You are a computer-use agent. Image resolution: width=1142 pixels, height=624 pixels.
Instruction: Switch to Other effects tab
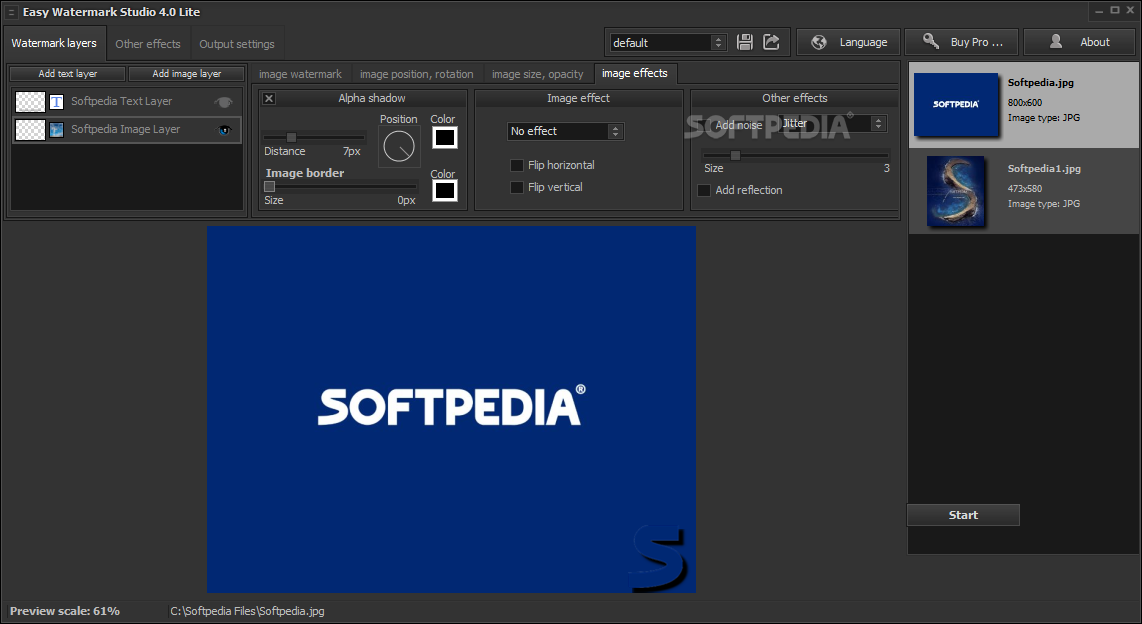(148, 44)
